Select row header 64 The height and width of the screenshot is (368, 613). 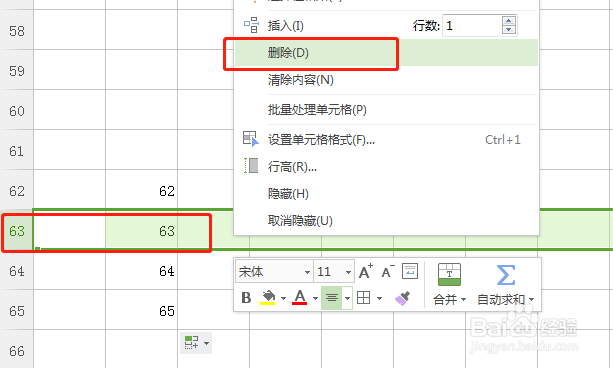(17, 271)
